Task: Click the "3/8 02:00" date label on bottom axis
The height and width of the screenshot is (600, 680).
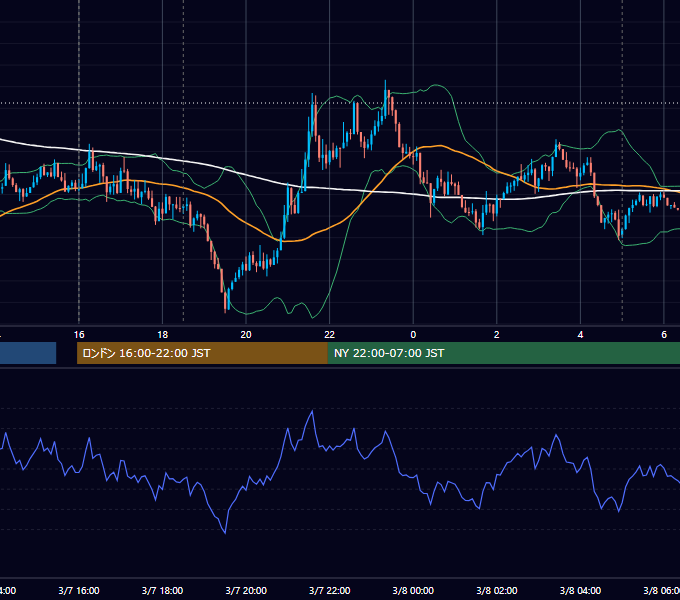Action: [497, 590]
